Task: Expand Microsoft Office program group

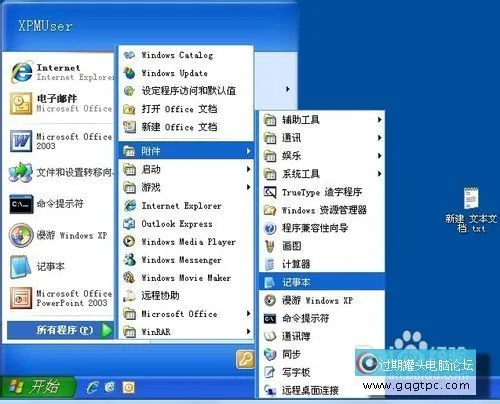Action: tap(186, 314)
